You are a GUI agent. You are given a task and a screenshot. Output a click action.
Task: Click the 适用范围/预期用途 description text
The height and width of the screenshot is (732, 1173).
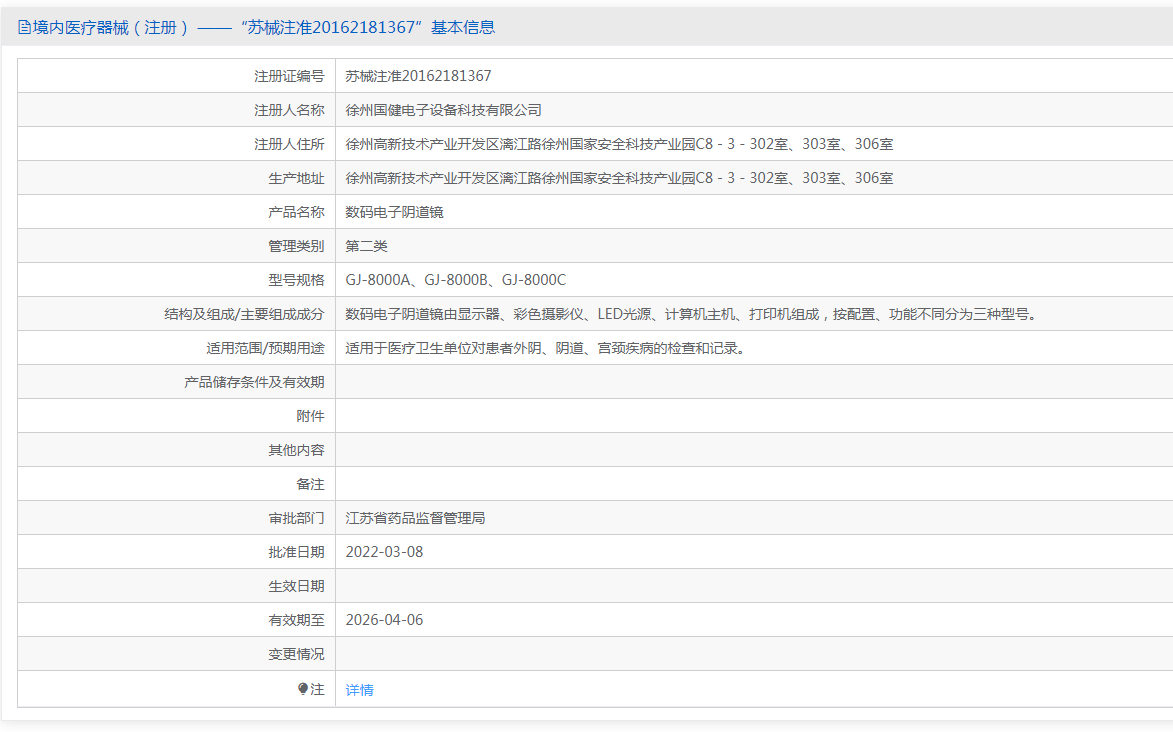tap(546, 348)
